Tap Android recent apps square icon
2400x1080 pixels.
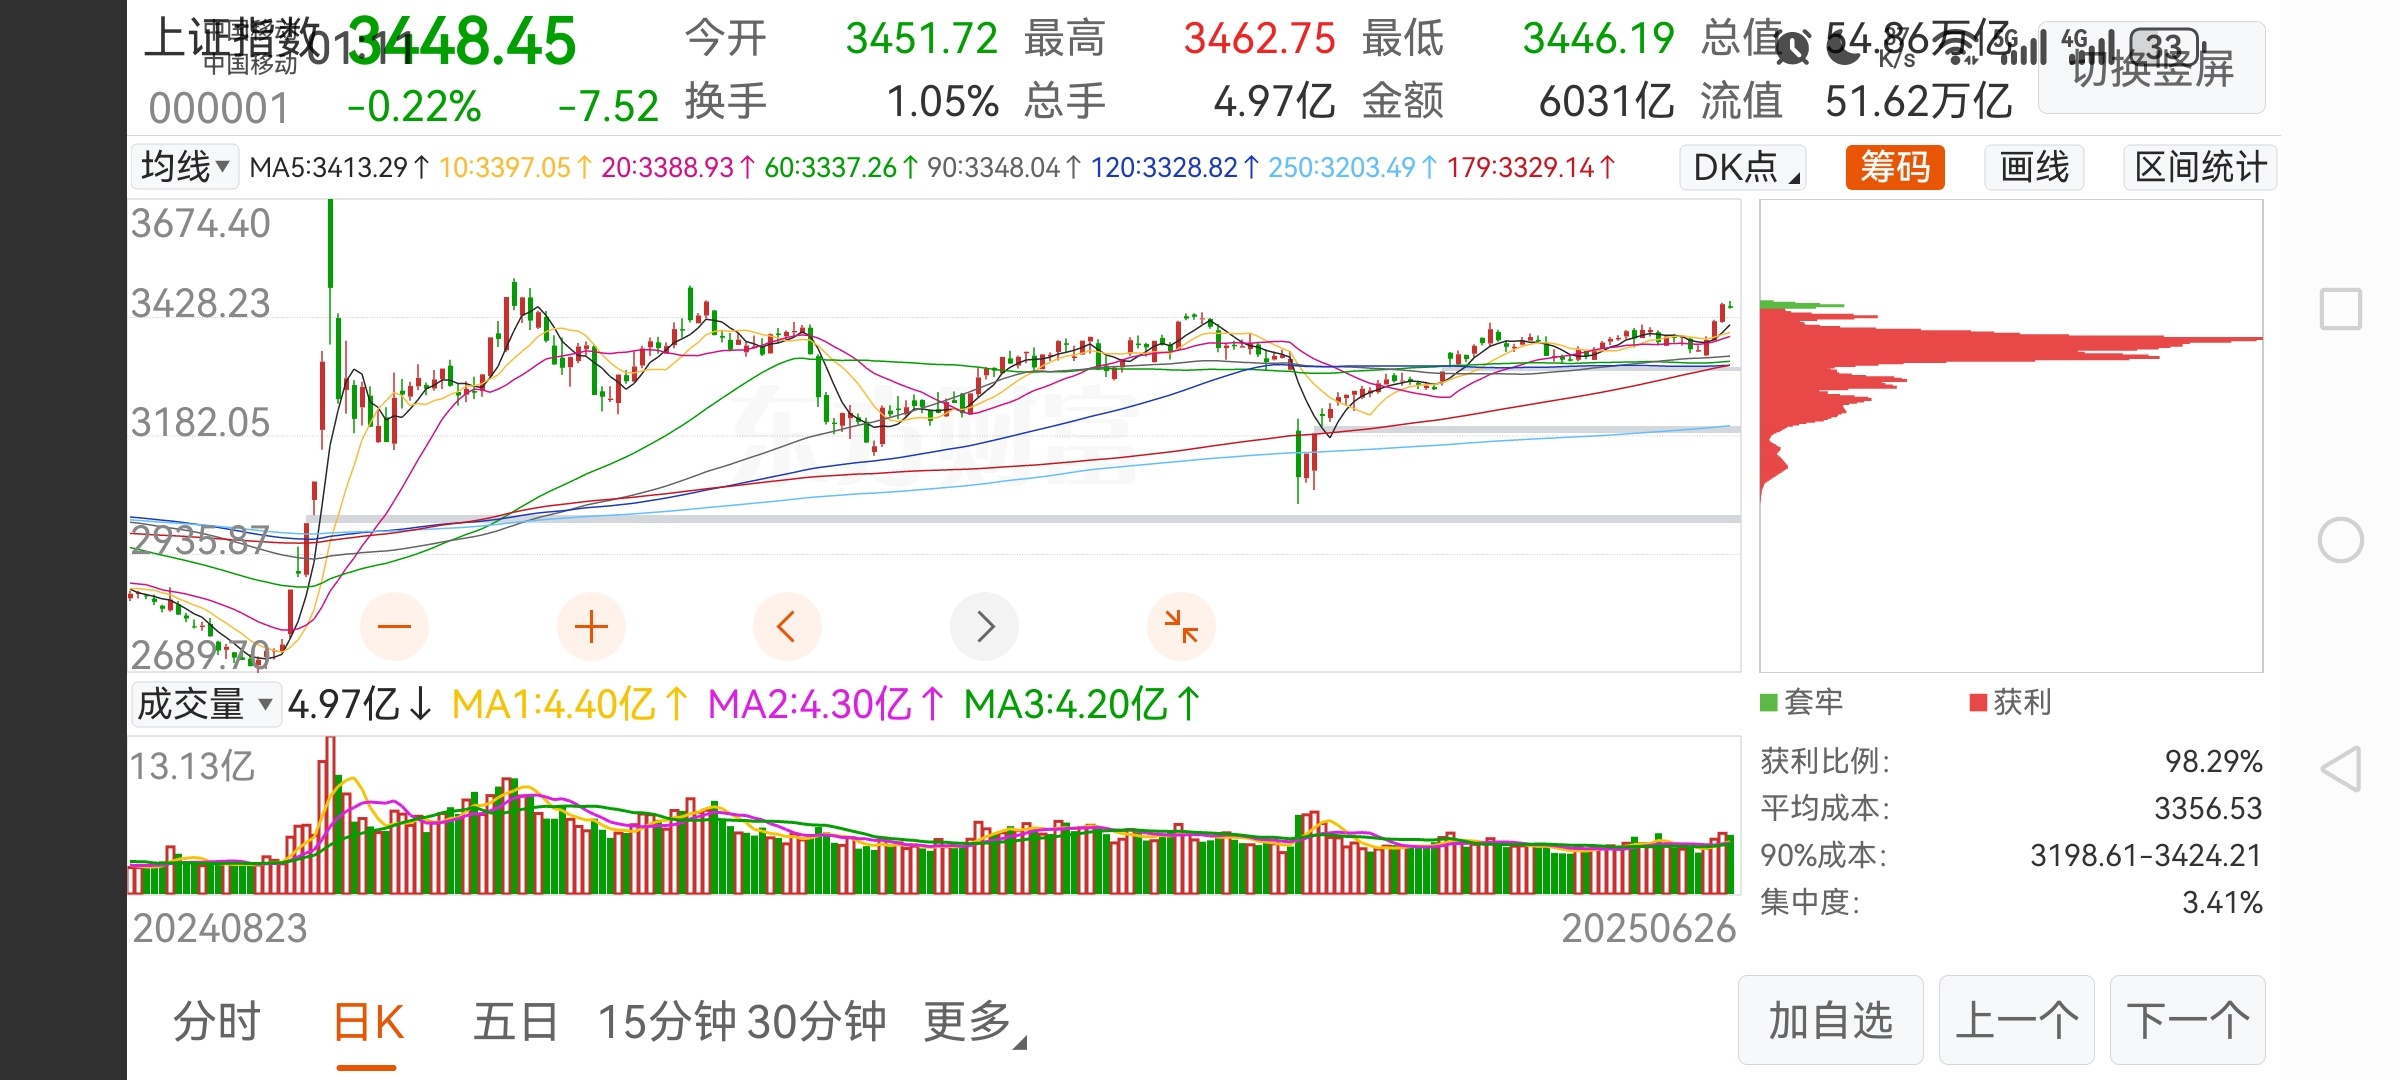[2340, 309]
